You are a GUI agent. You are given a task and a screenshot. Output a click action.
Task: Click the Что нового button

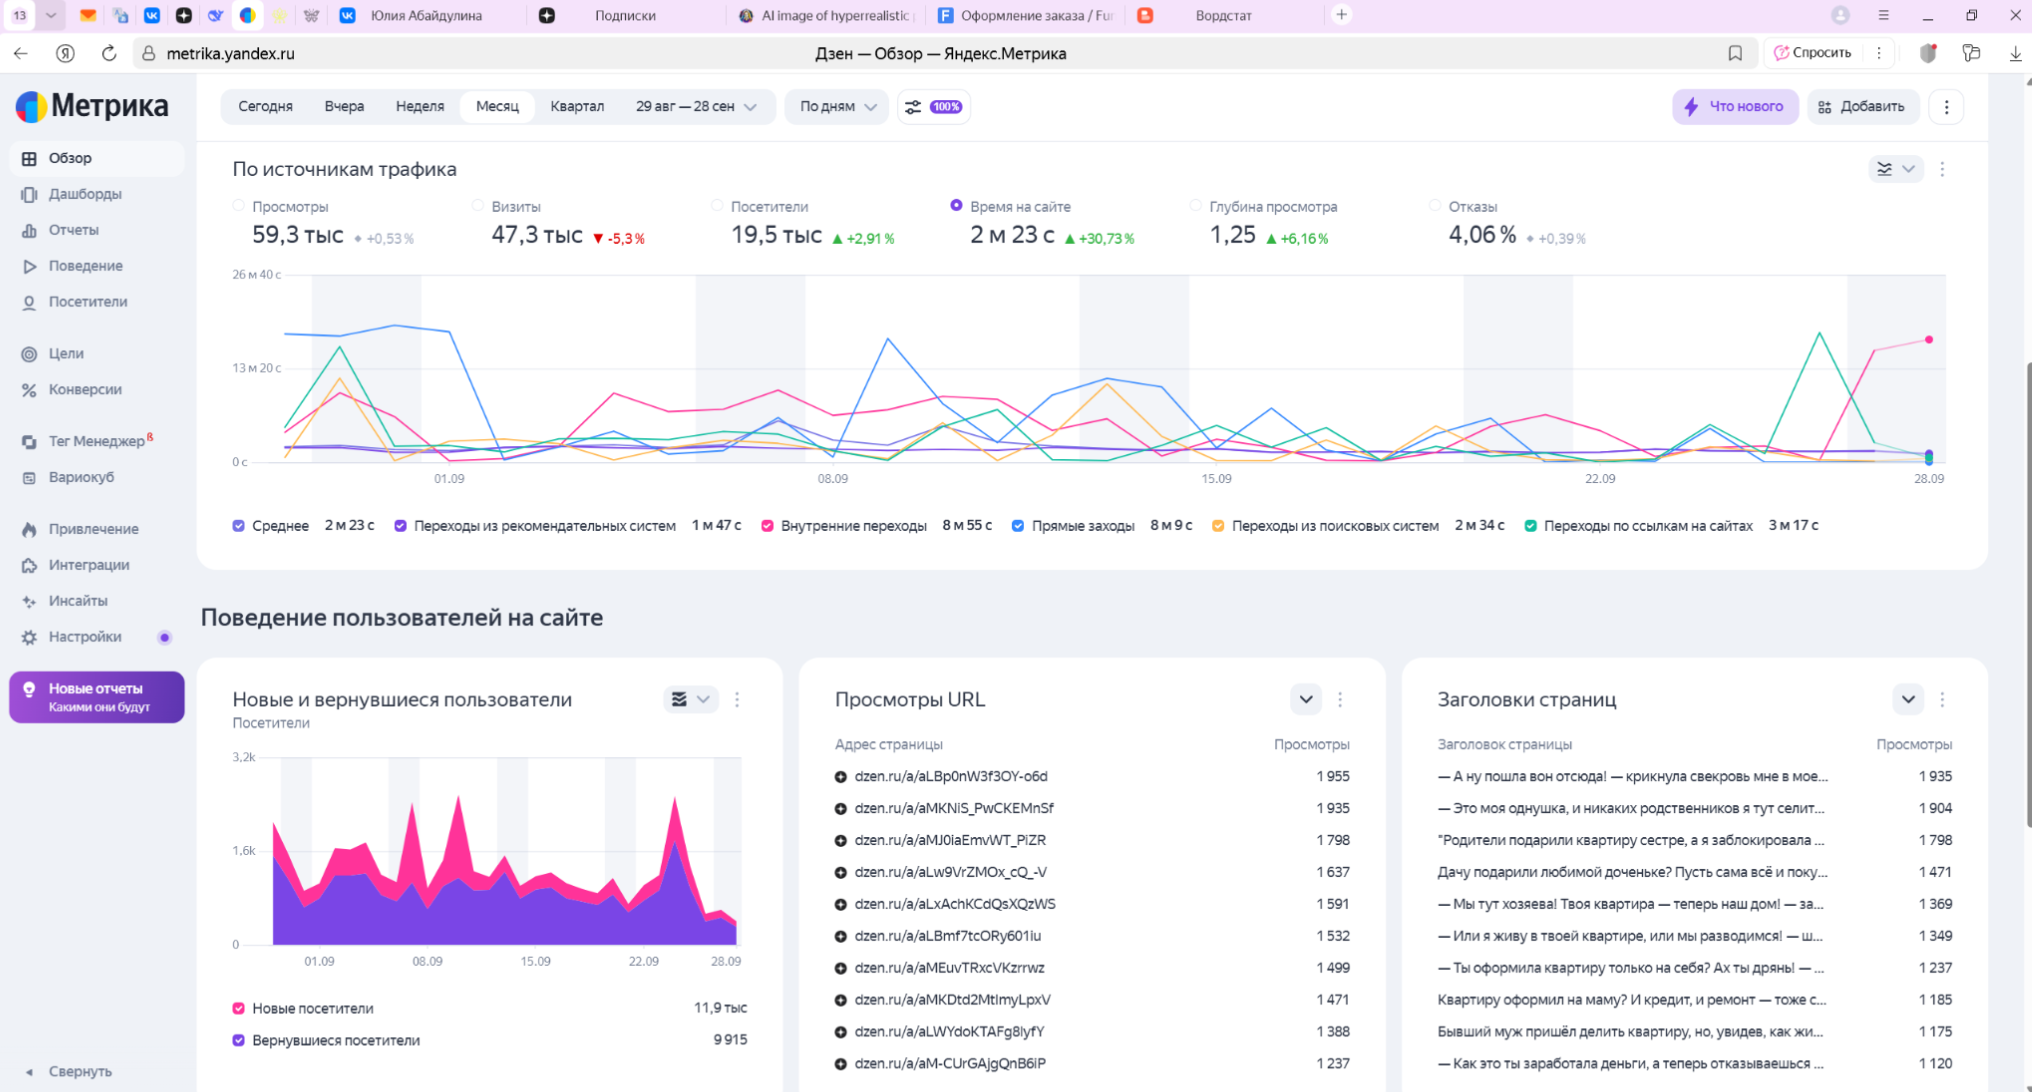pyautogui.click(x=1734, y=107)
